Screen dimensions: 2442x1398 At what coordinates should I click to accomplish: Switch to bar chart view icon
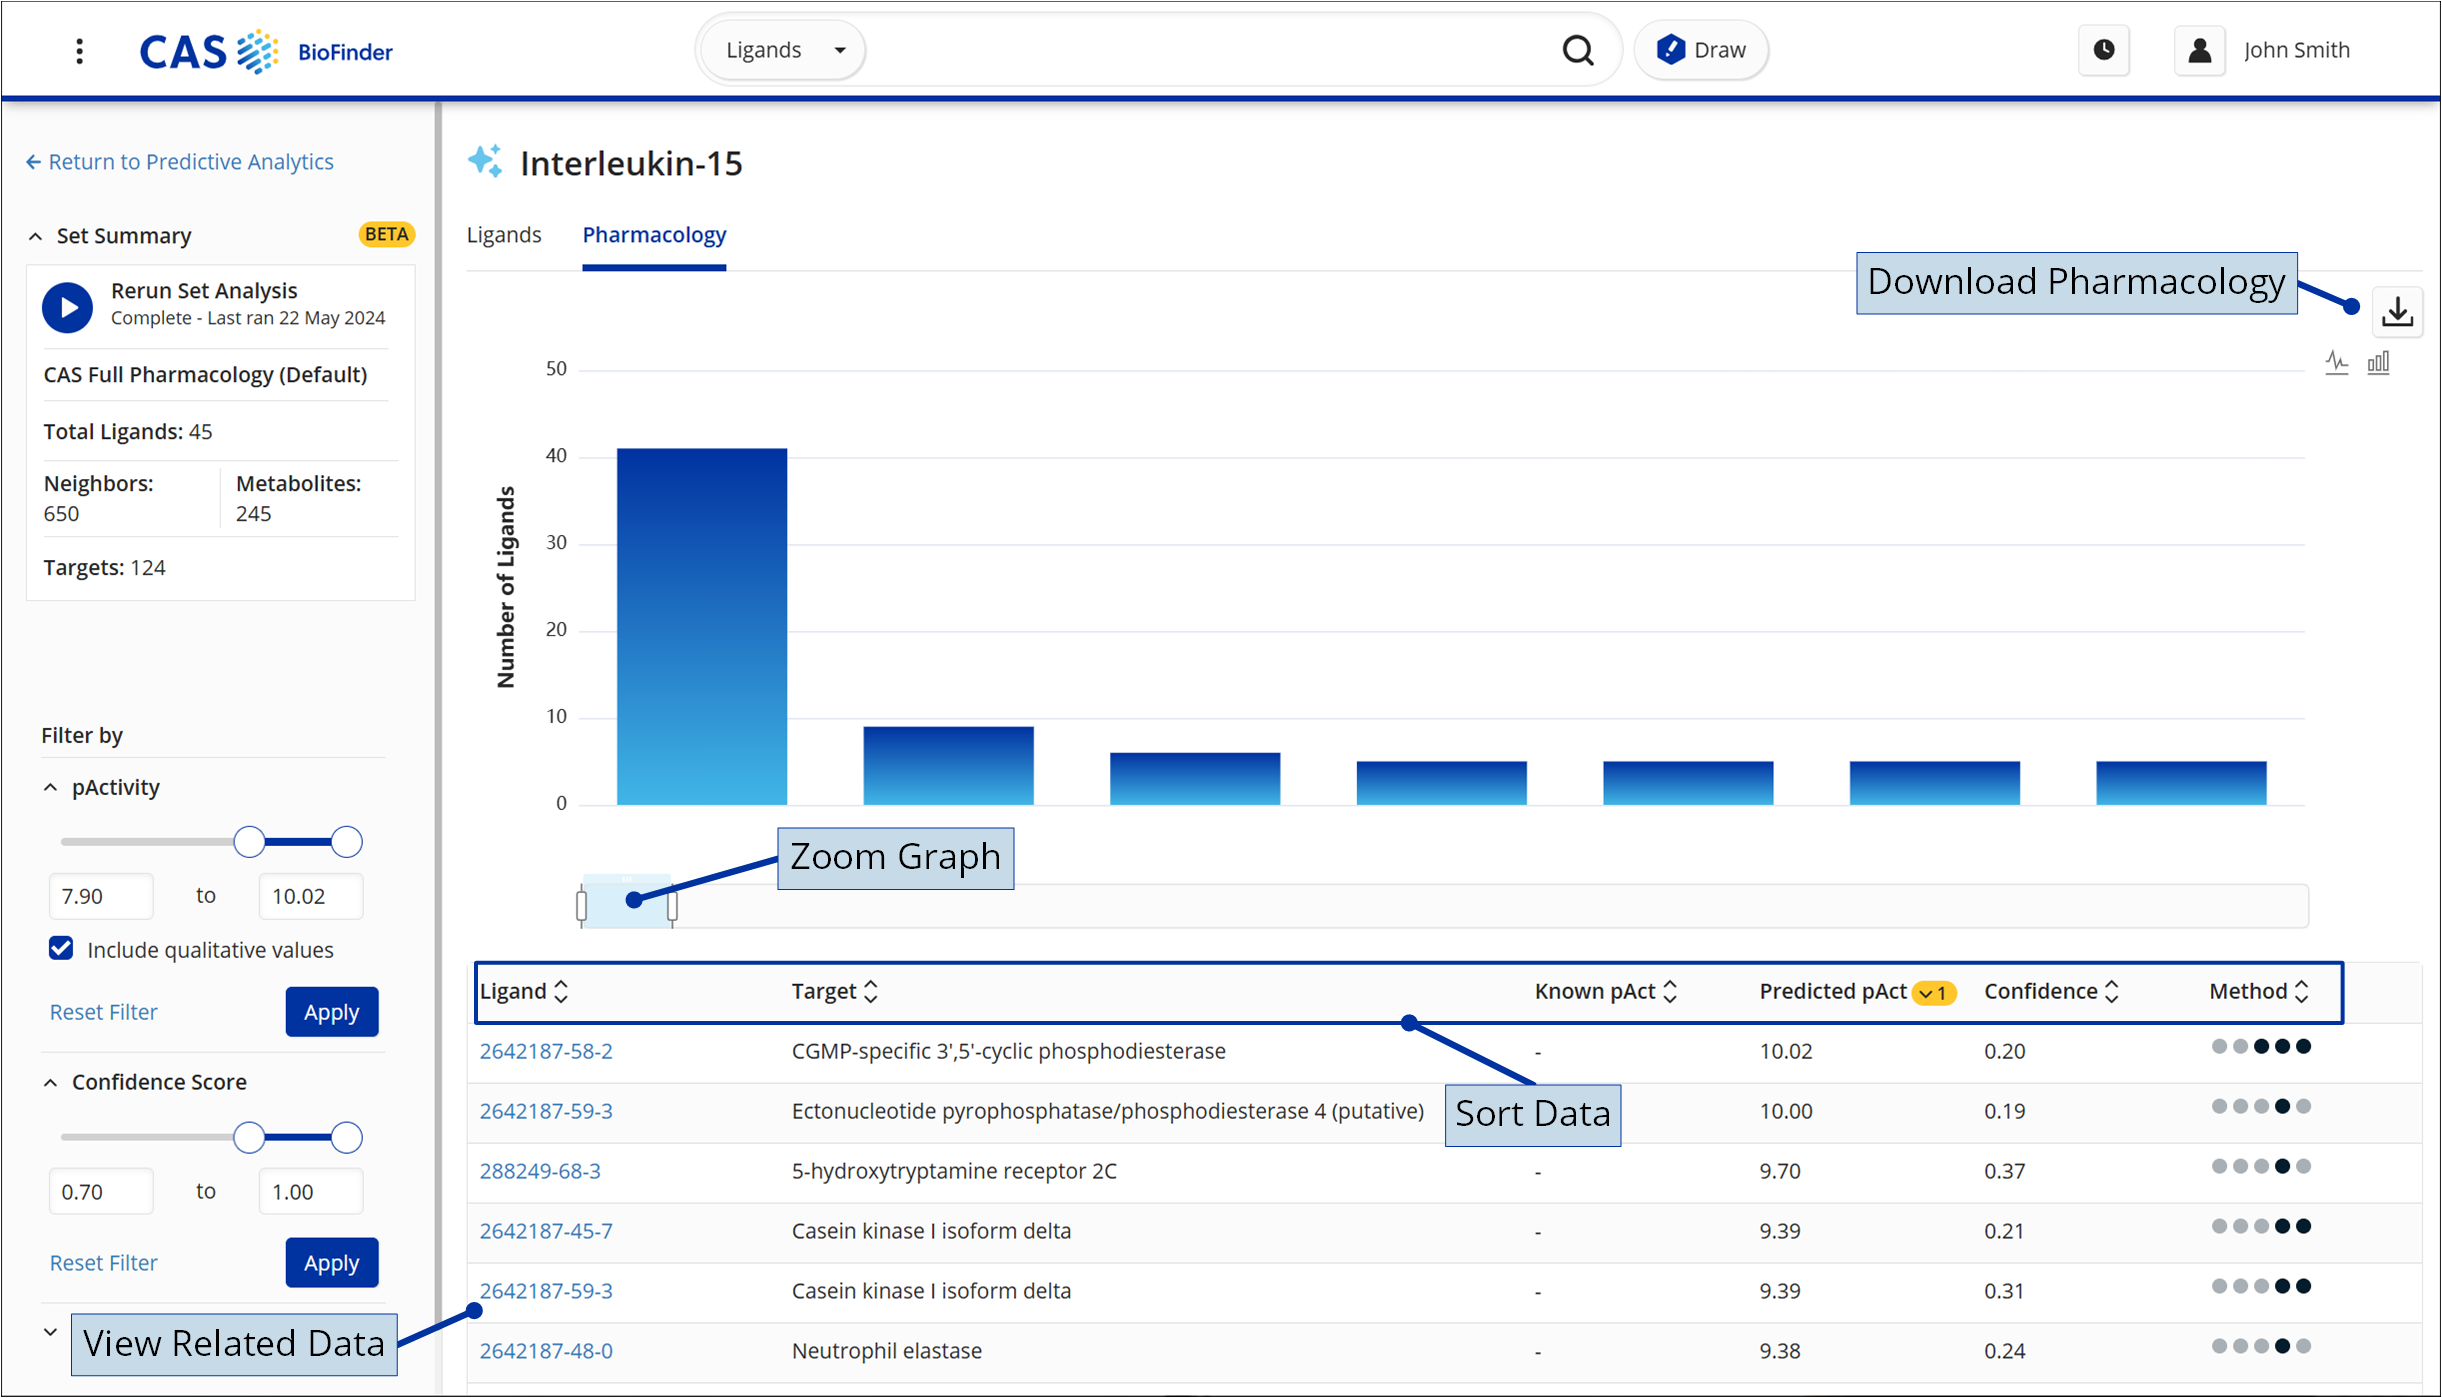pyautogui.click(x=2378, y=362)
